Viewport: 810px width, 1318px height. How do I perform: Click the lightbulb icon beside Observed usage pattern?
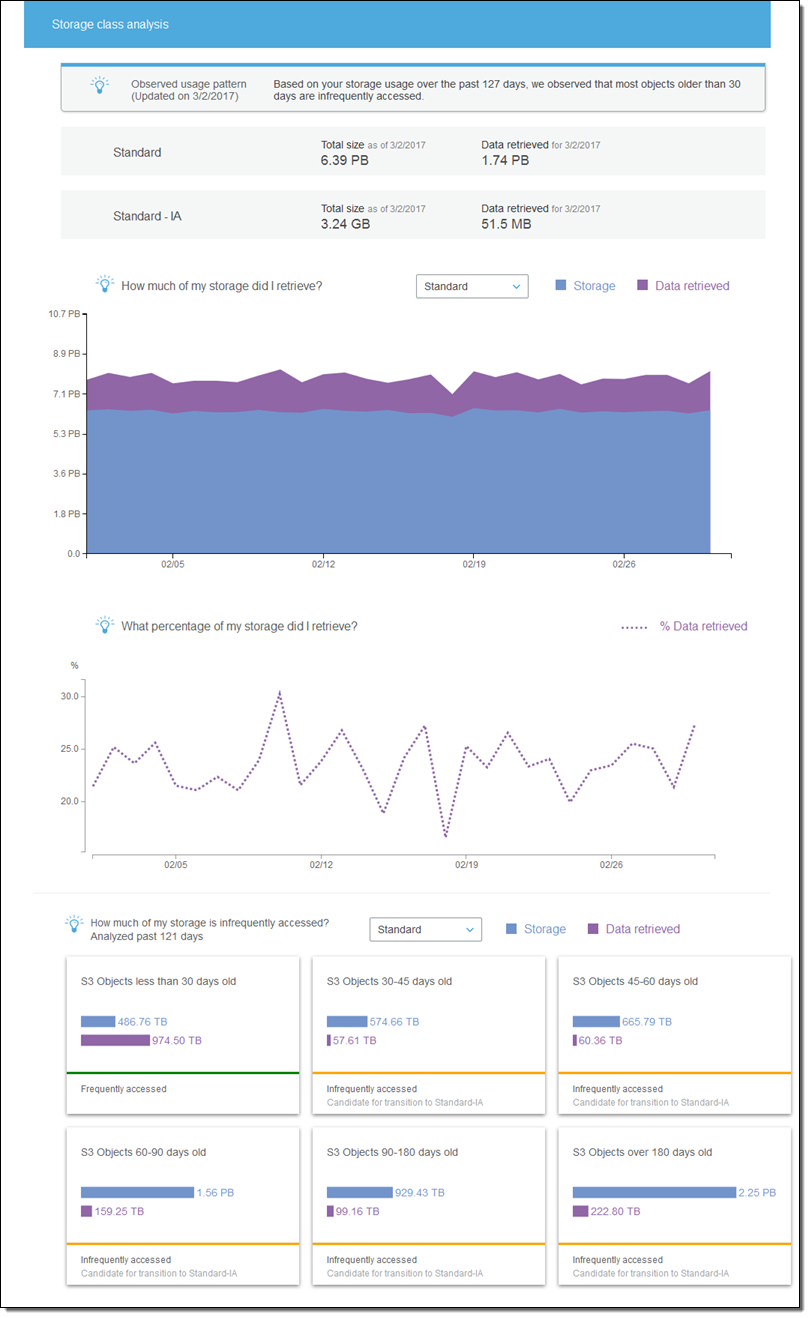click(99, 86)
